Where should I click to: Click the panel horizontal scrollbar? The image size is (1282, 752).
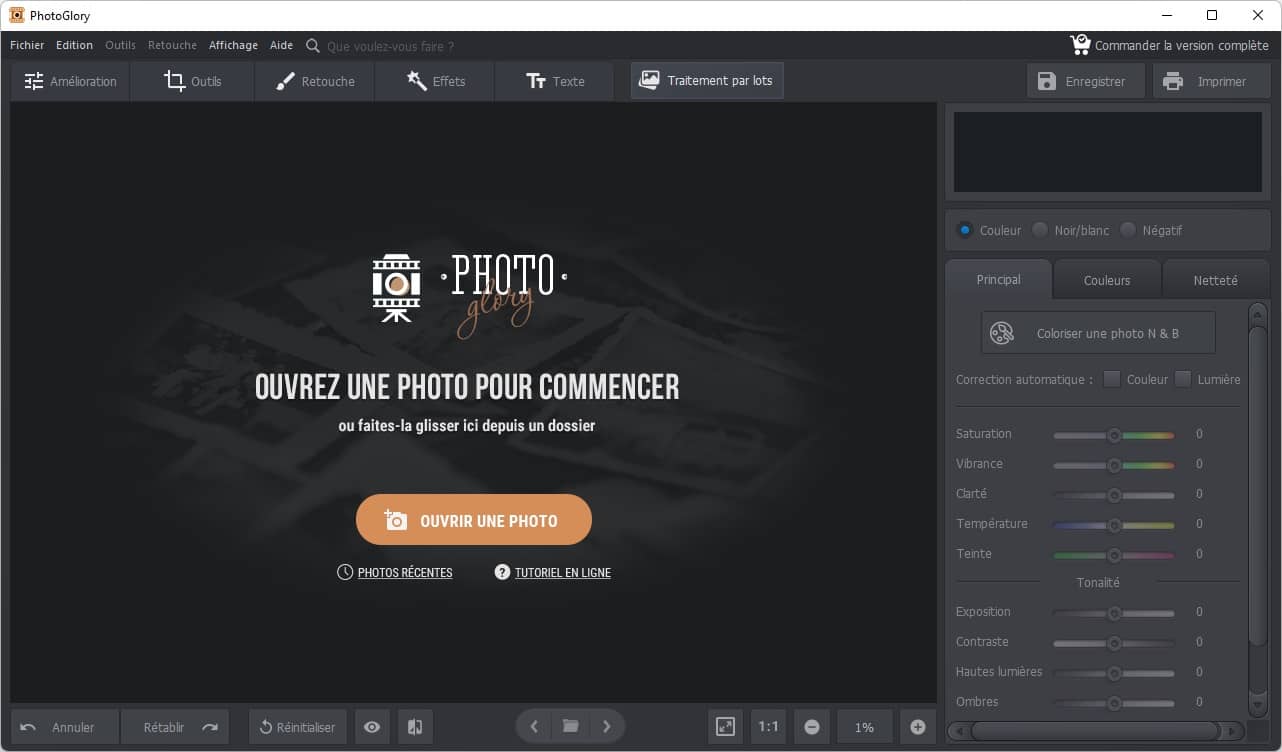tap(1095, 730)
